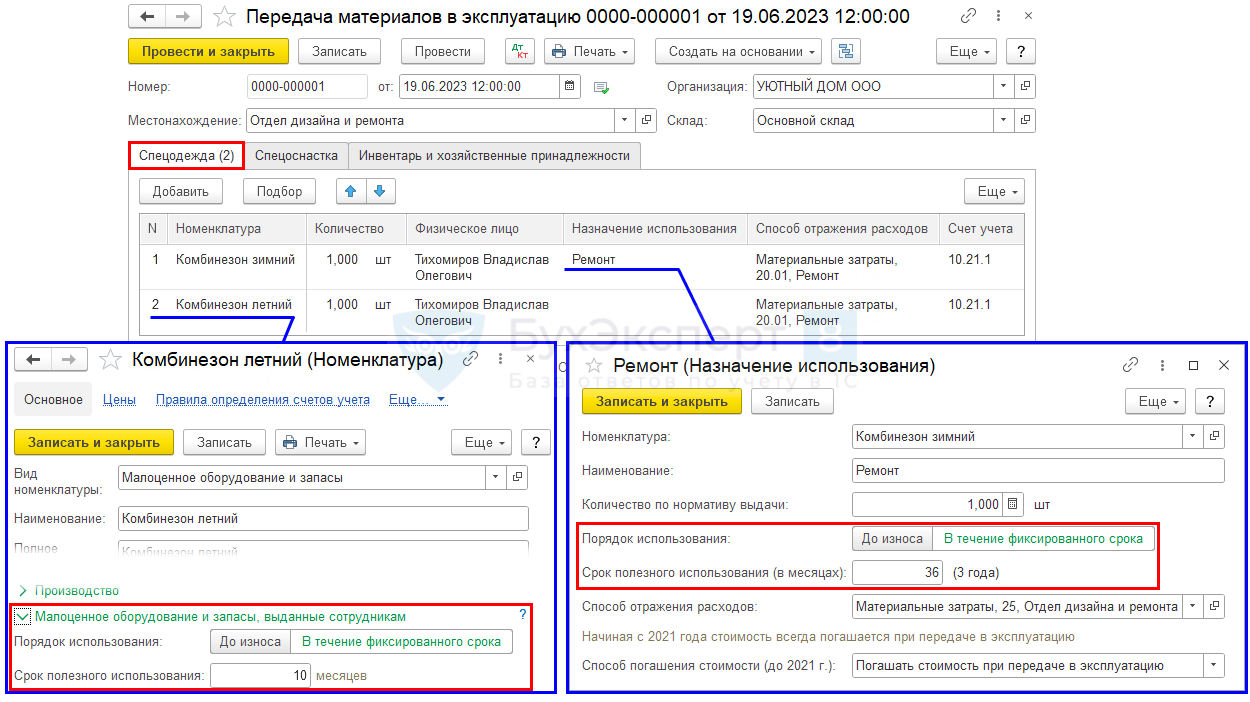
Task: Open the Цены link in nomenclature window
Action: (119, 399)
